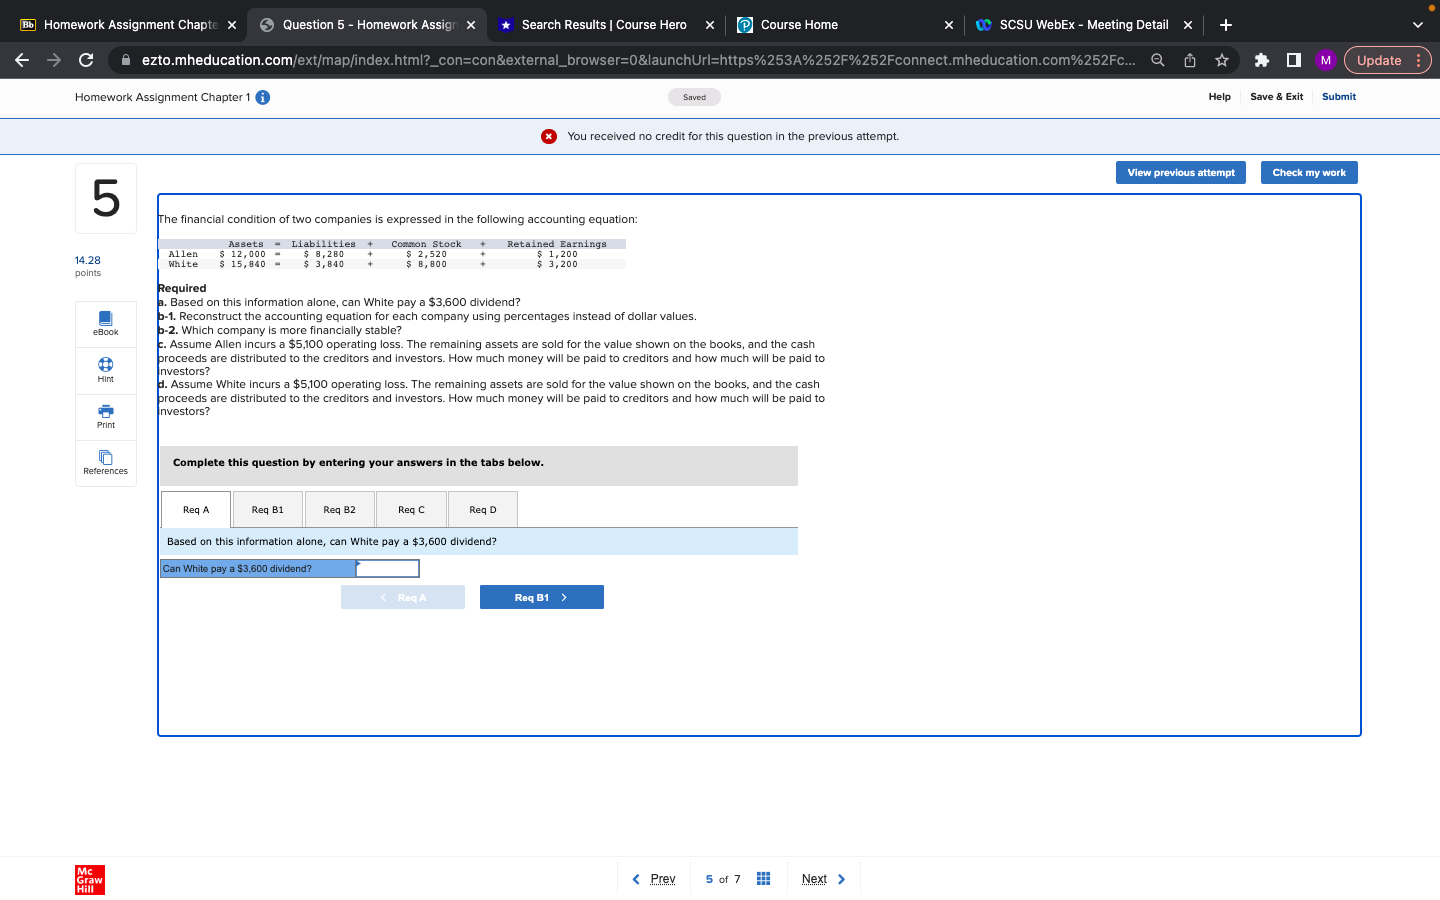Viewport: 1440px width, 900px height.
Task: Click the Req B1 navigation button
Action: (541, 596)
